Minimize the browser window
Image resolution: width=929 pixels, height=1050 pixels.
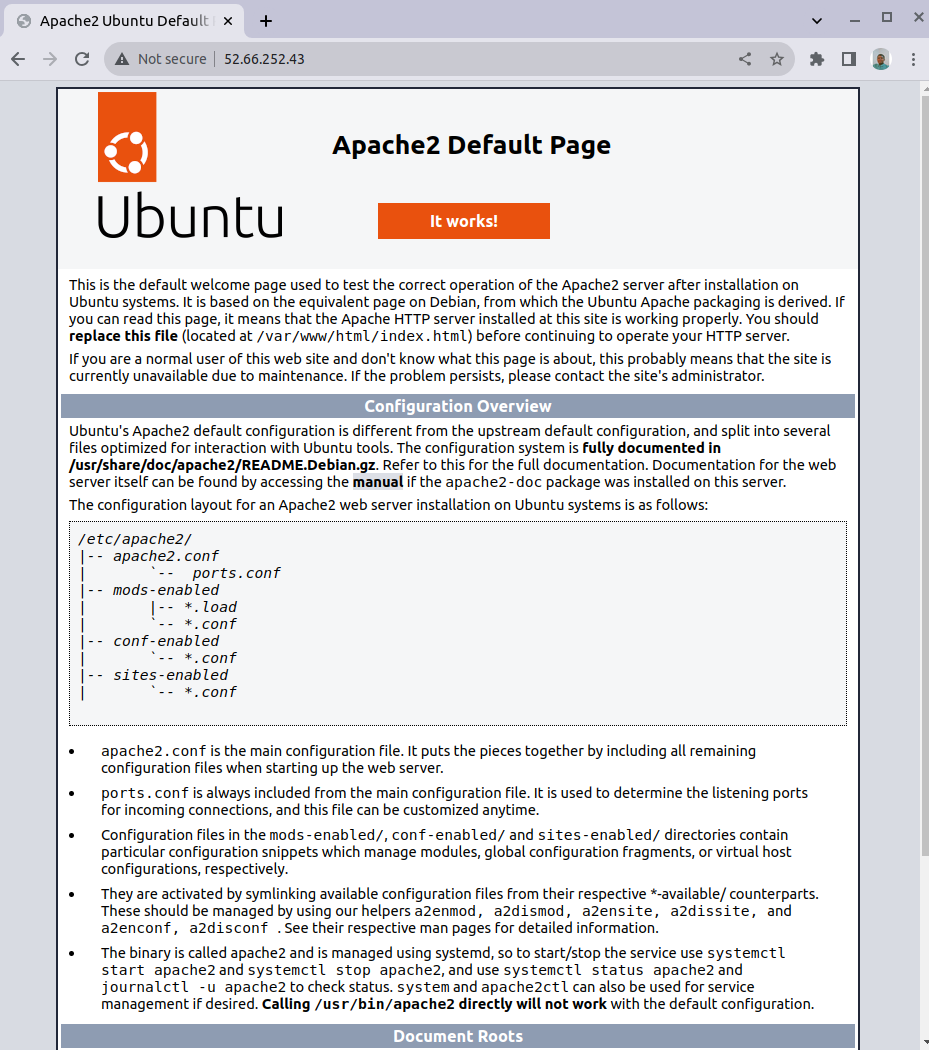(x=855, y=21)
